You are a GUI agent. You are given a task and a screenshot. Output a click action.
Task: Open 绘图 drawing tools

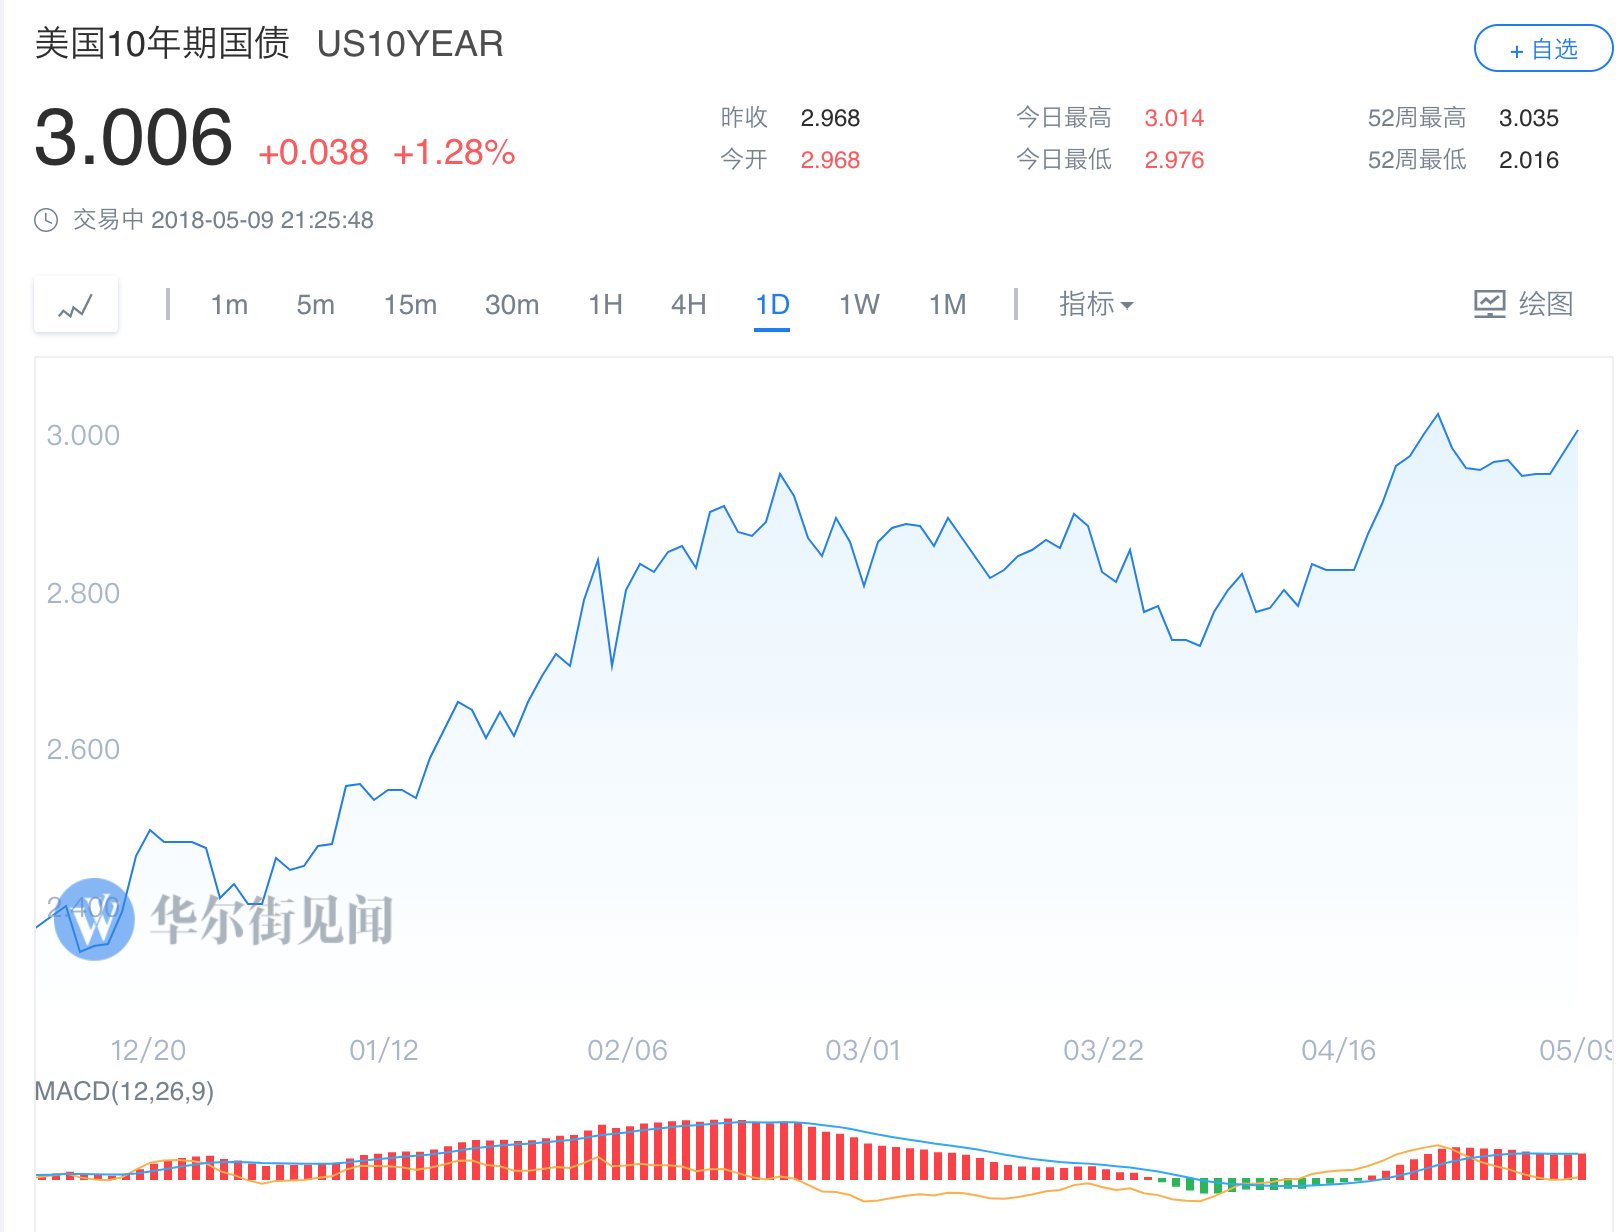coord(1524,304)
